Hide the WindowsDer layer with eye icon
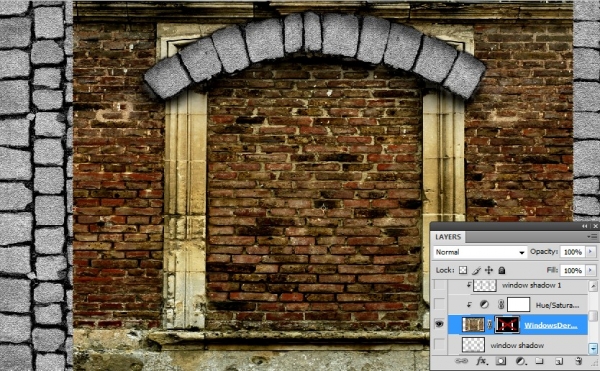This screenshot has width=600, height=371. tap(439, 324)
